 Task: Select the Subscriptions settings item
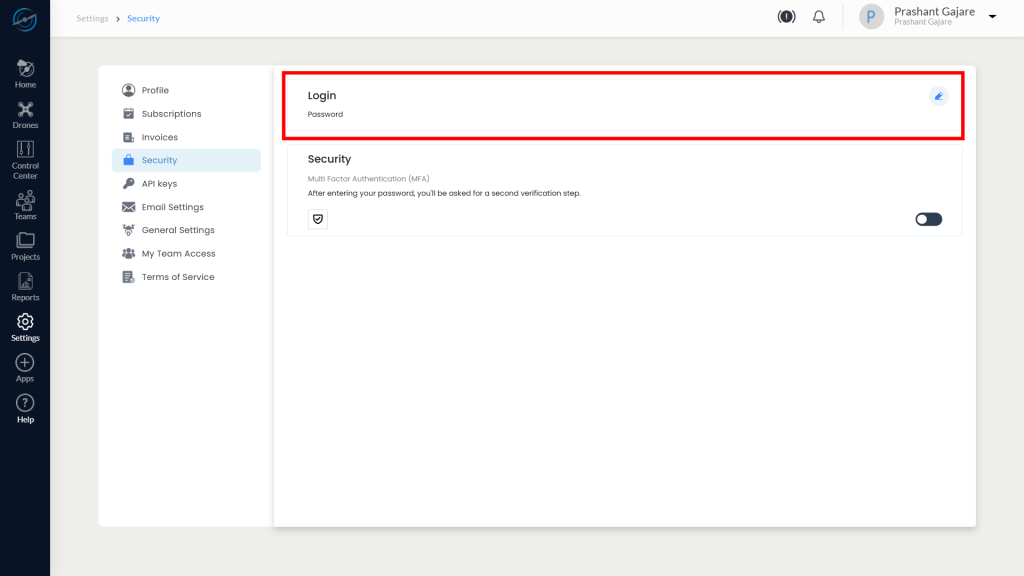[171, 113]
